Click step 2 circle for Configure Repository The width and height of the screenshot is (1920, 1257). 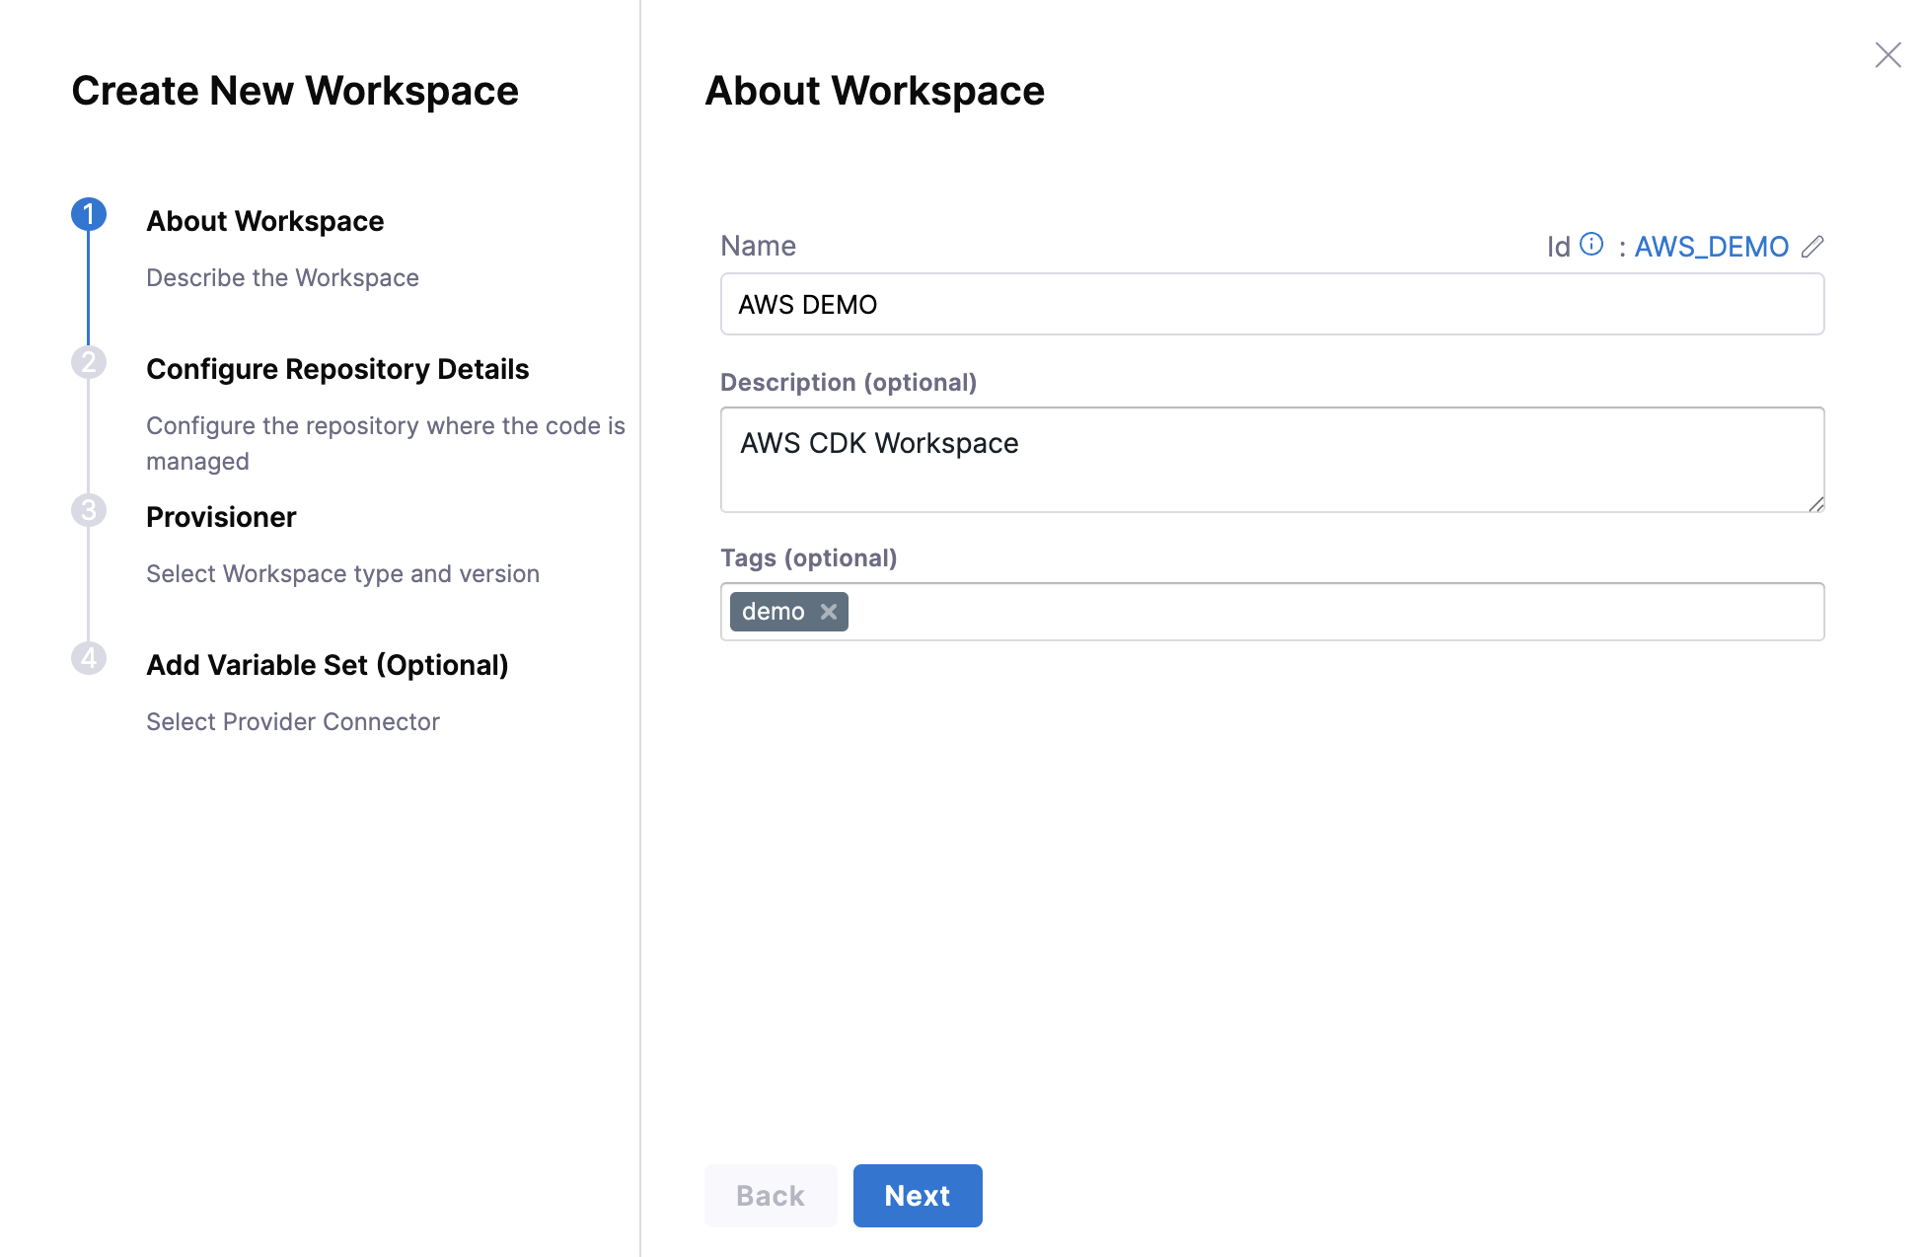pyautogui.click(x=89, y=362)
